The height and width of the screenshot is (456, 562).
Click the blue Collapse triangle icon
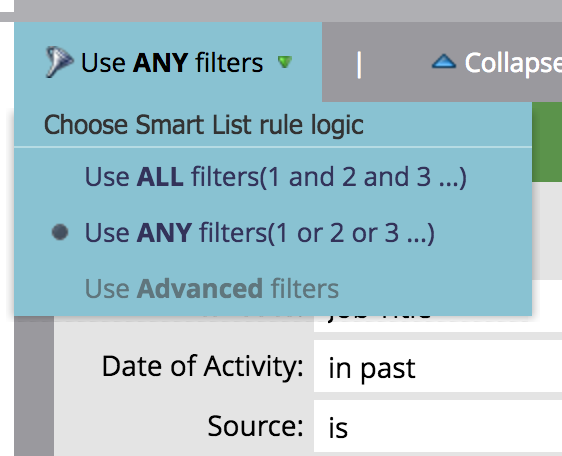tap(444, 61)
